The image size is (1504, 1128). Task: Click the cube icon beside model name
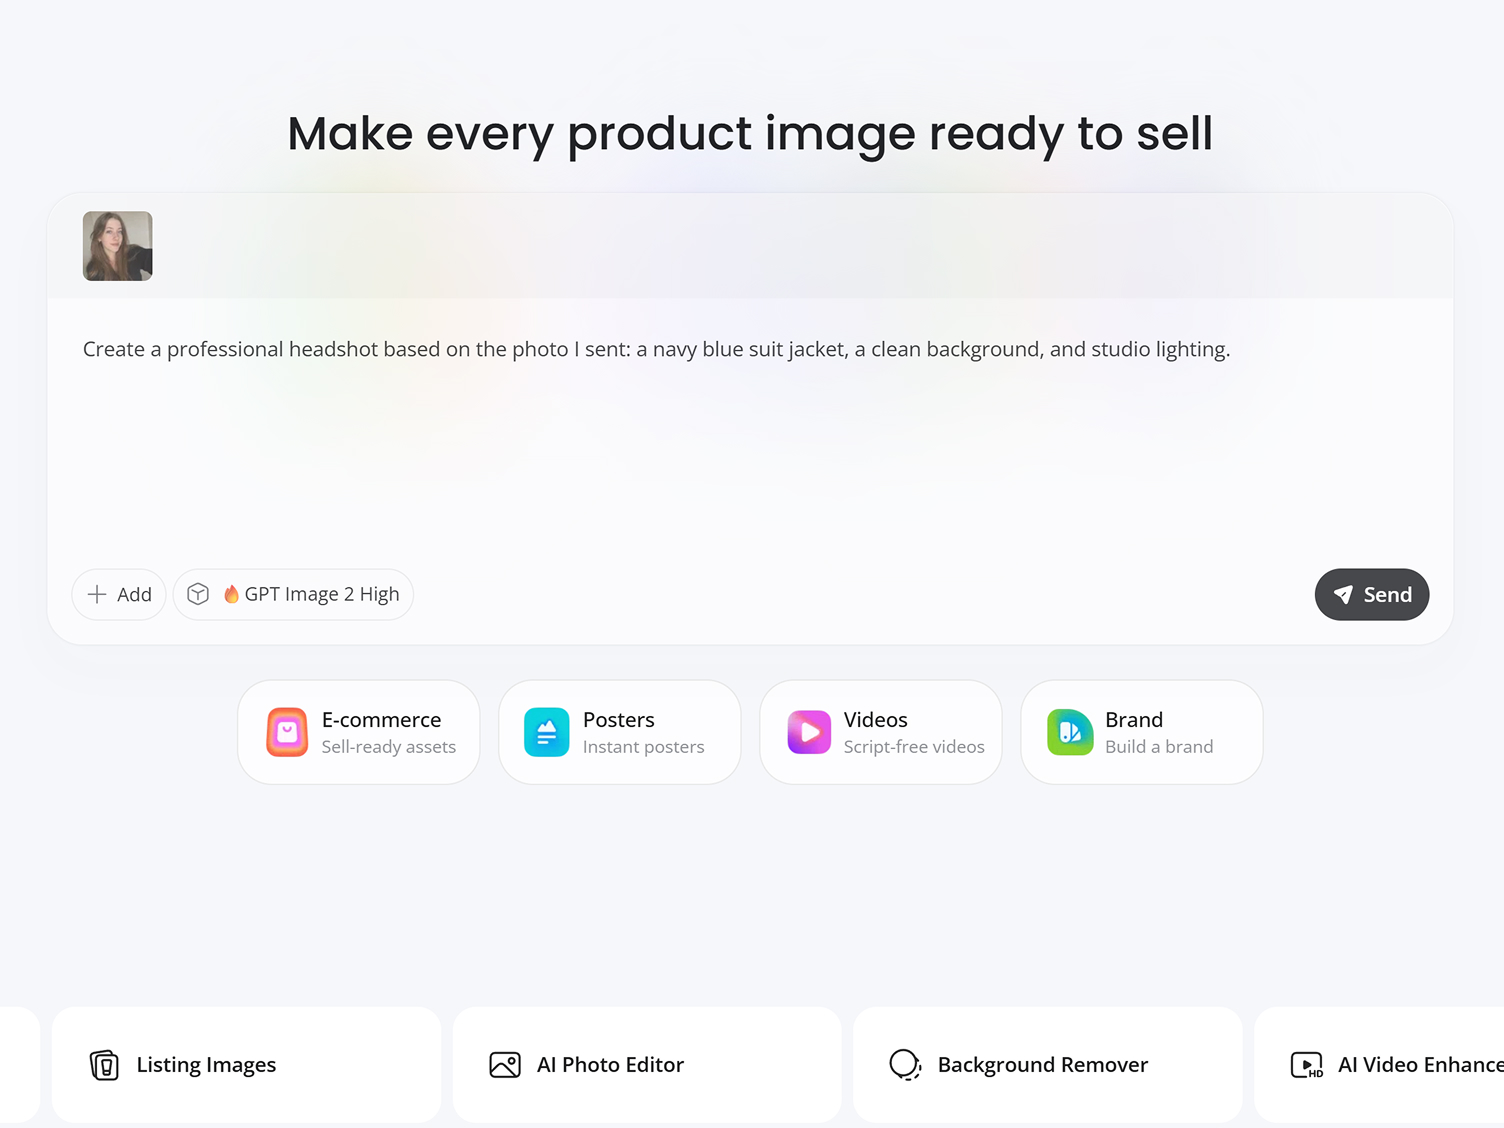click(198, 594)
